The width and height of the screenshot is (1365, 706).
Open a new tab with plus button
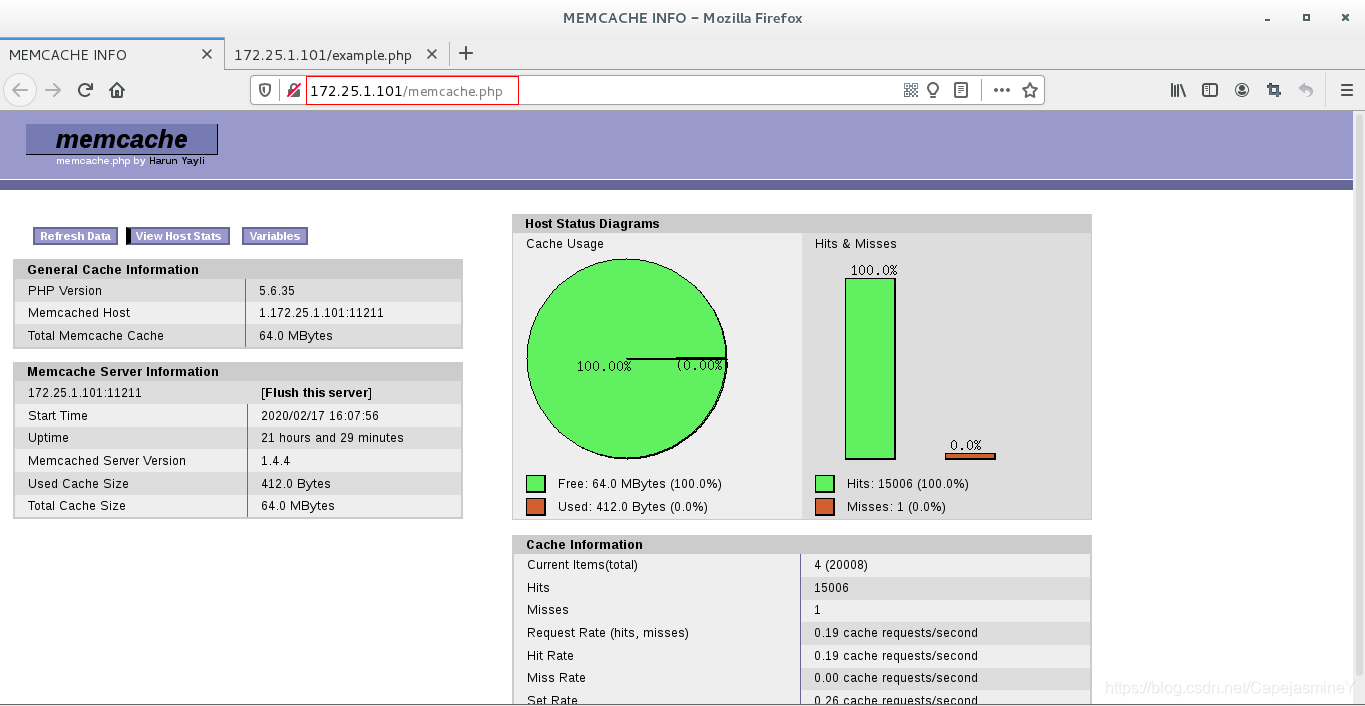tap(466, 54)
